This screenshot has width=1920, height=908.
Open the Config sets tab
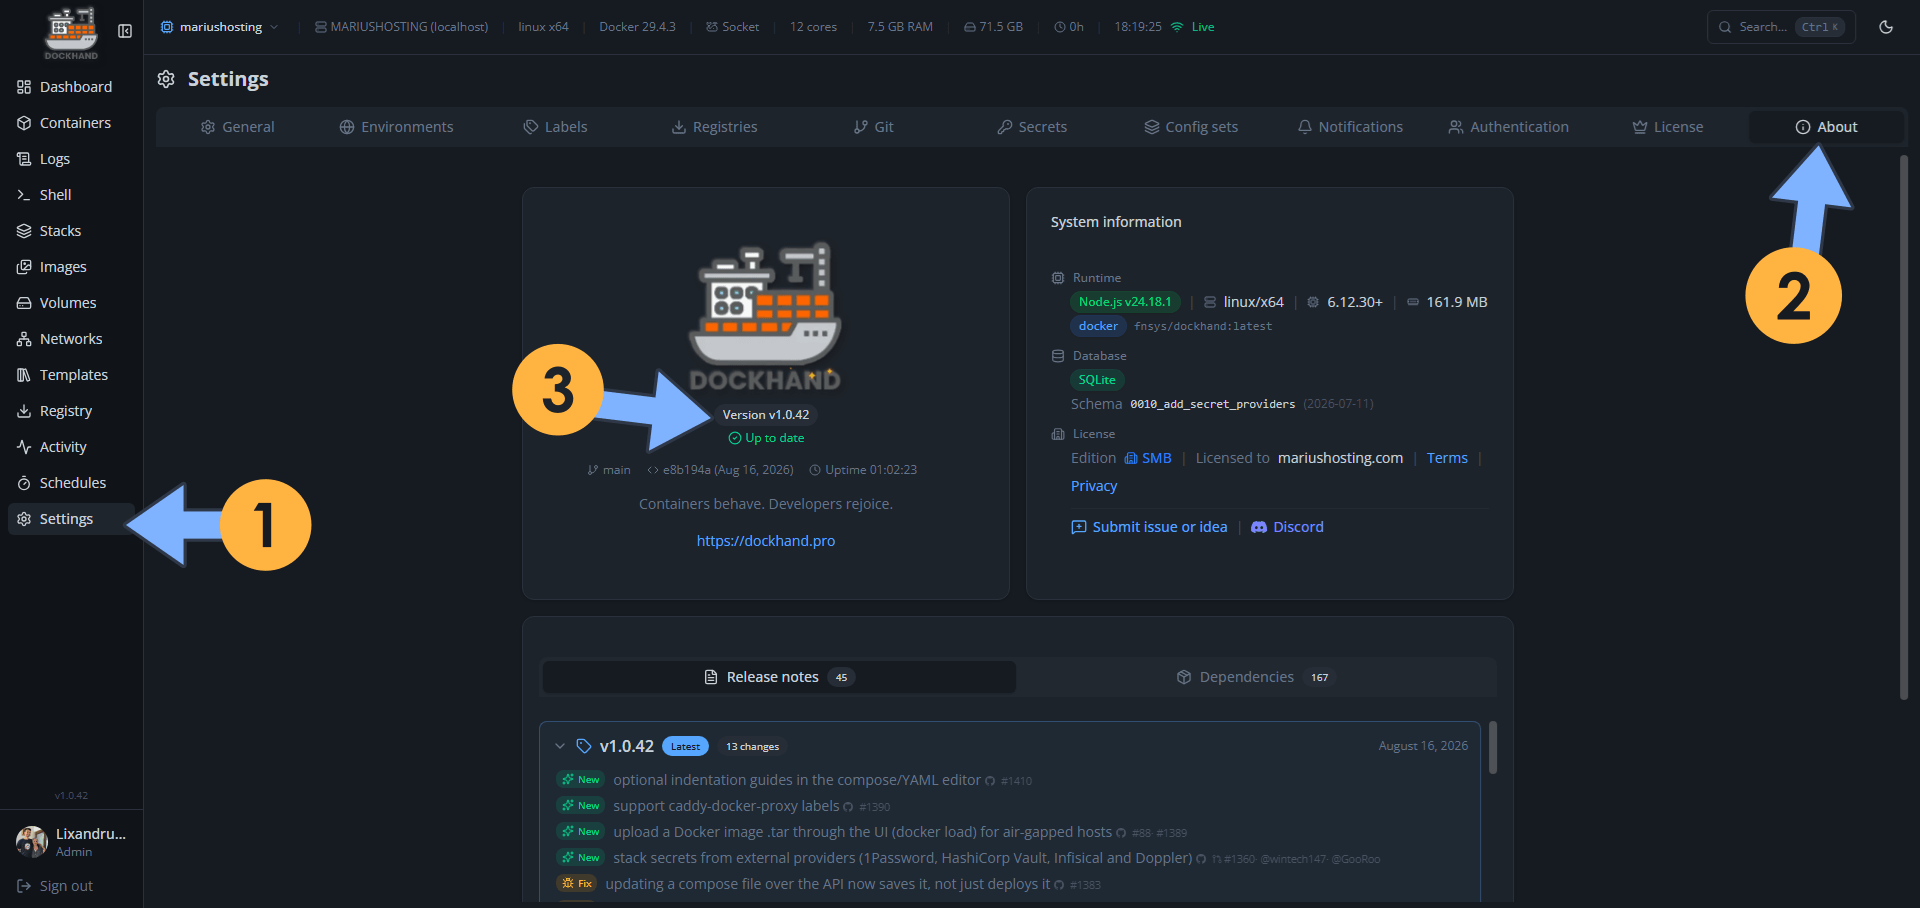point(1191,127)
